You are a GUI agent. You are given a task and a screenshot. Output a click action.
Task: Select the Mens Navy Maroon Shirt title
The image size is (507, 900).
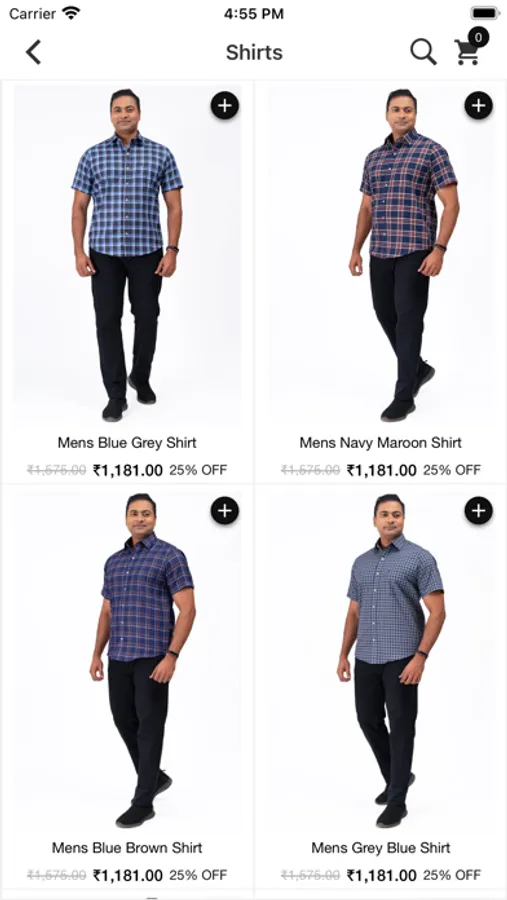[x=381, y=443]
